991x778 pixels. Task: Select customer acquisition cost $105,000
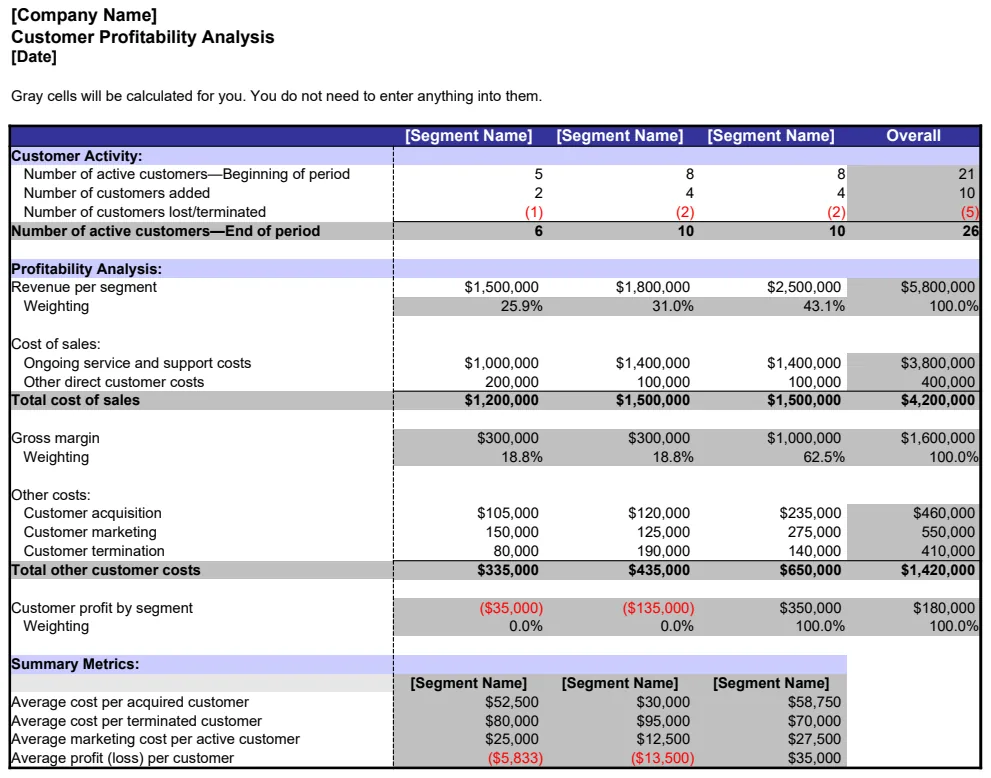coord(508,514)
